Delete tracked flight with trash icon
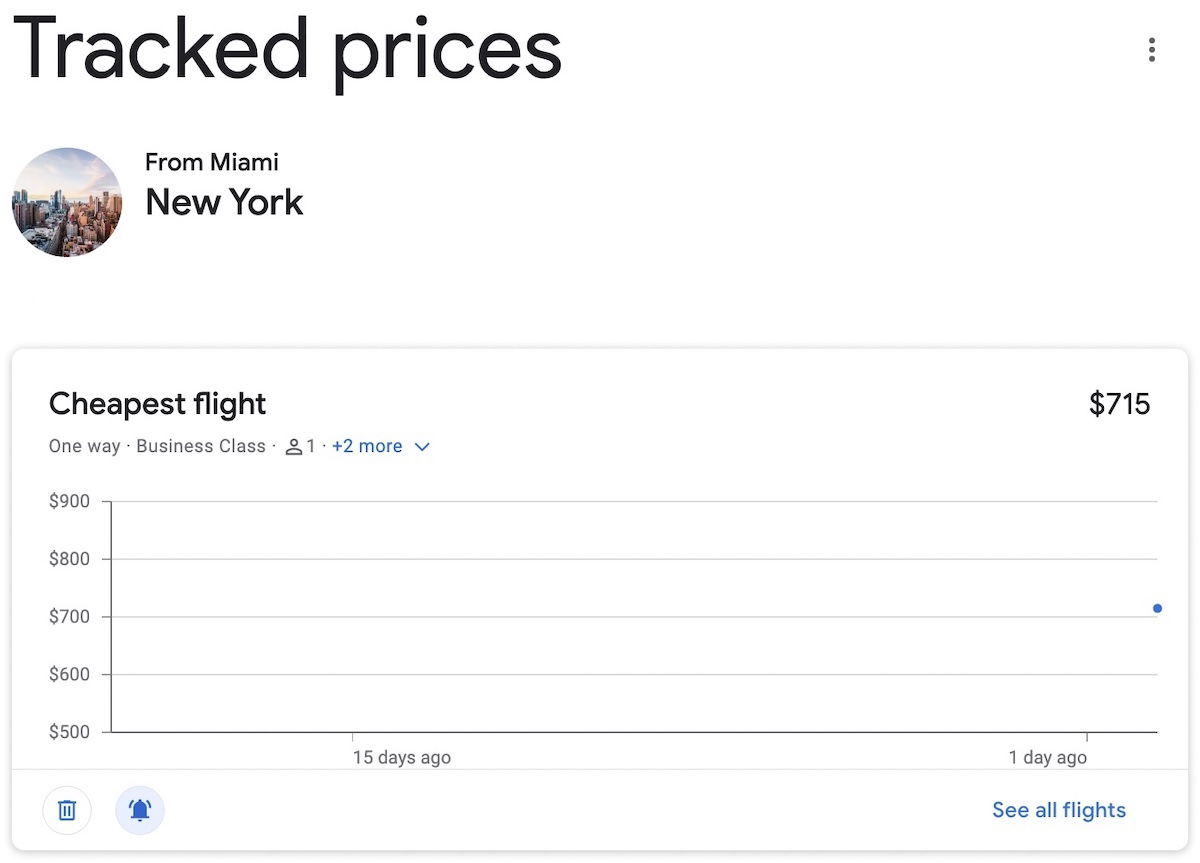 coord(67,810)
